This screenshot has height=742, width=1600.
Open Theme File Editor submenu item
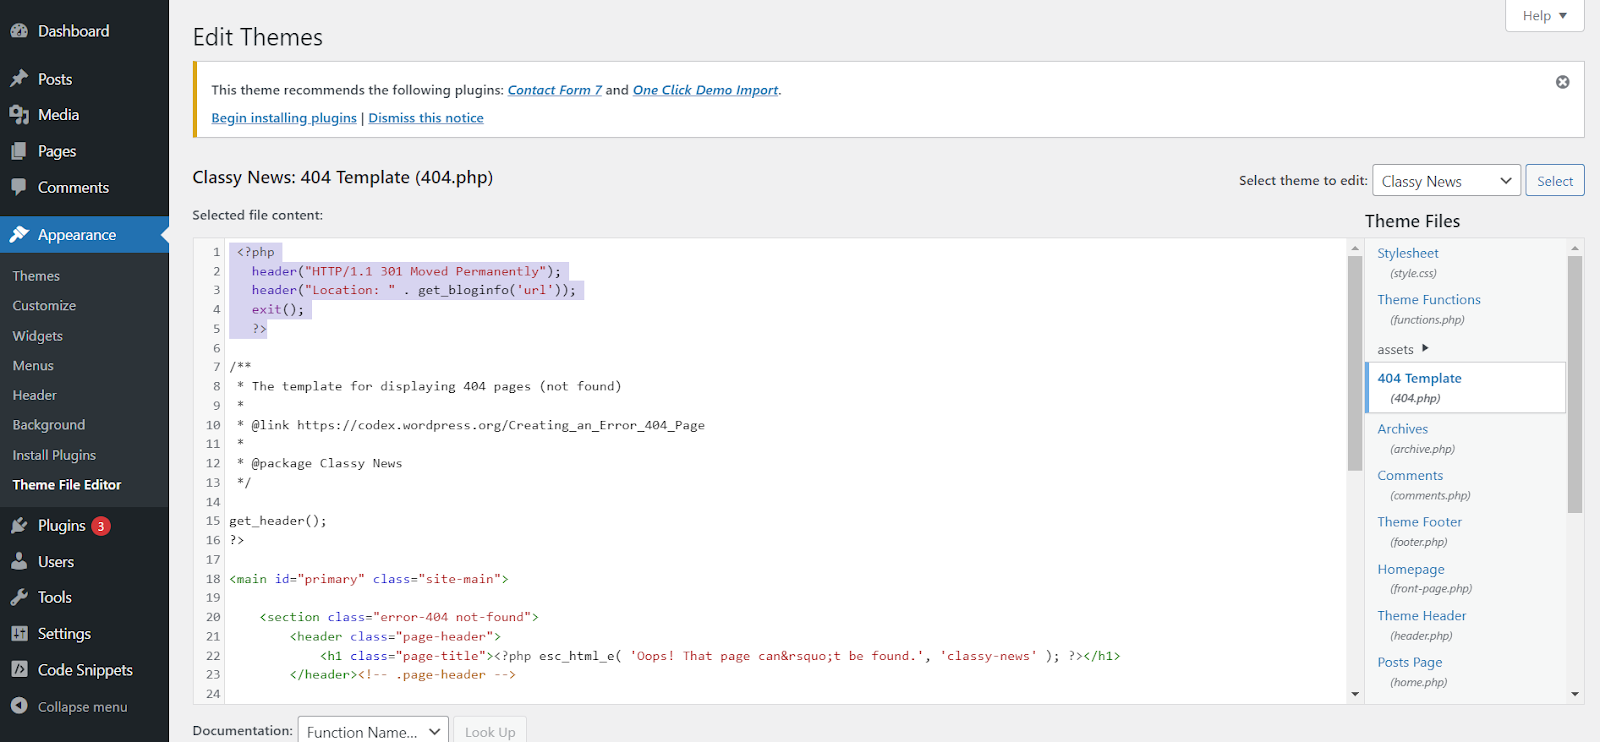(67, 485)
